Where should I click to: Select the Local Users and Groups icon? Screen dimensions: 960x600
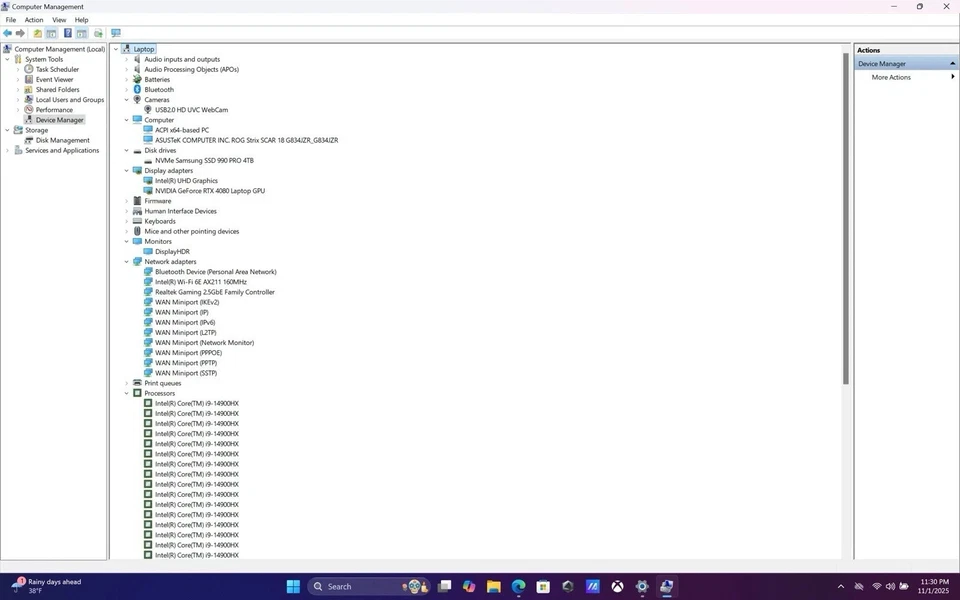[x=29, y=100]
